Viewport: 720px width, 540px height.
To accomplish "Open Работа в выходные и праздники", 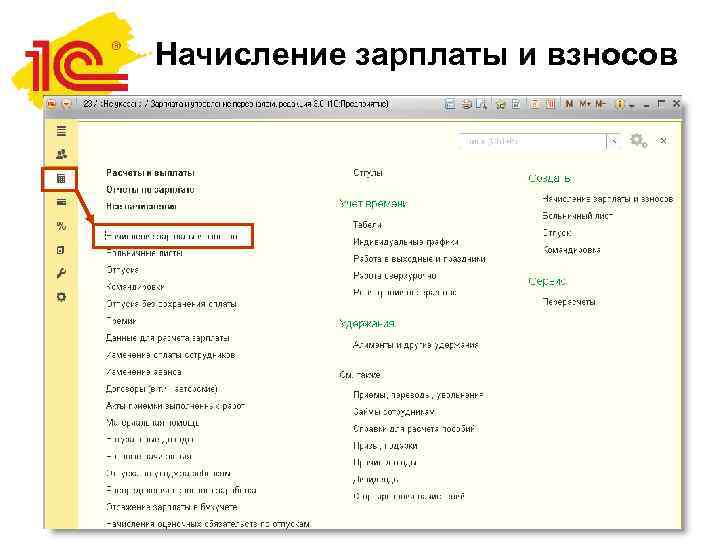I will click(419, 259).
